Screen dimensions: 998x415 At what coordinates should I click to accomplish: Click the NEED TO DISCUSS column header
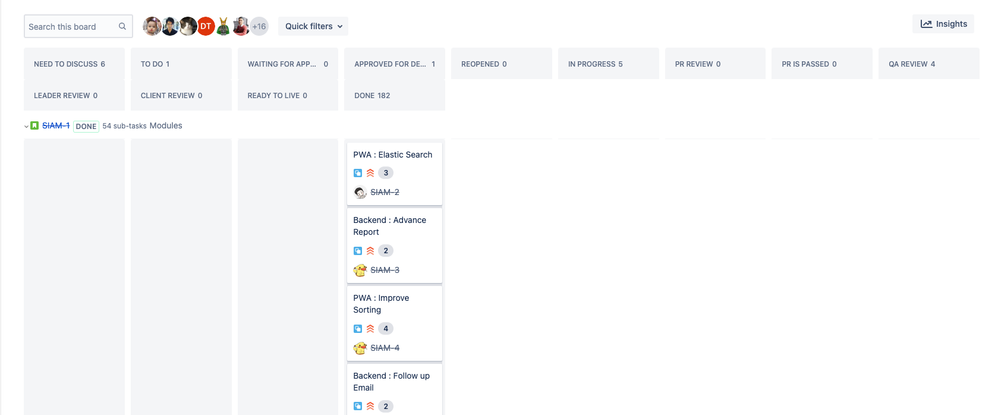74,64
